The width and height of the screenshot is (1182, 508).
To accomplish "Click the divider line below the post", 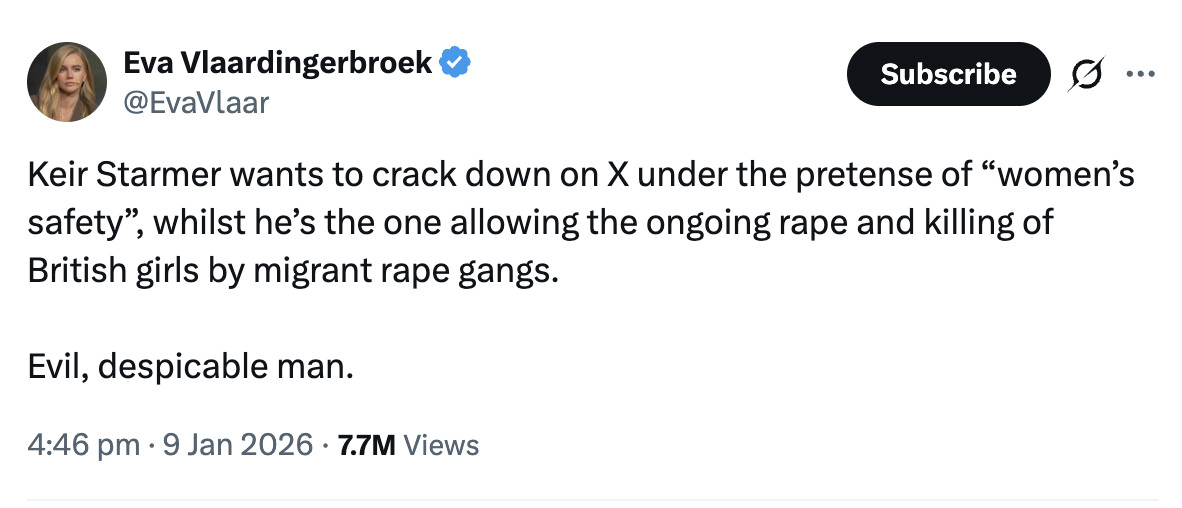I will click(591, 499).
